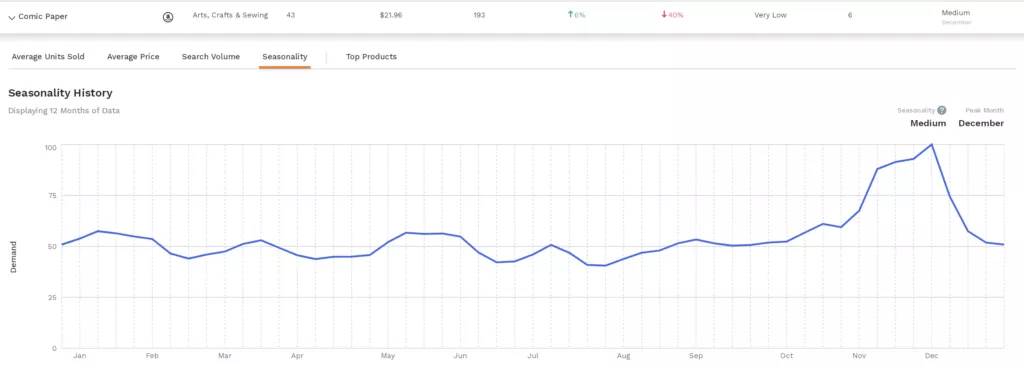Click the green up-arrow 6% trend indicator

pos(577,15)
